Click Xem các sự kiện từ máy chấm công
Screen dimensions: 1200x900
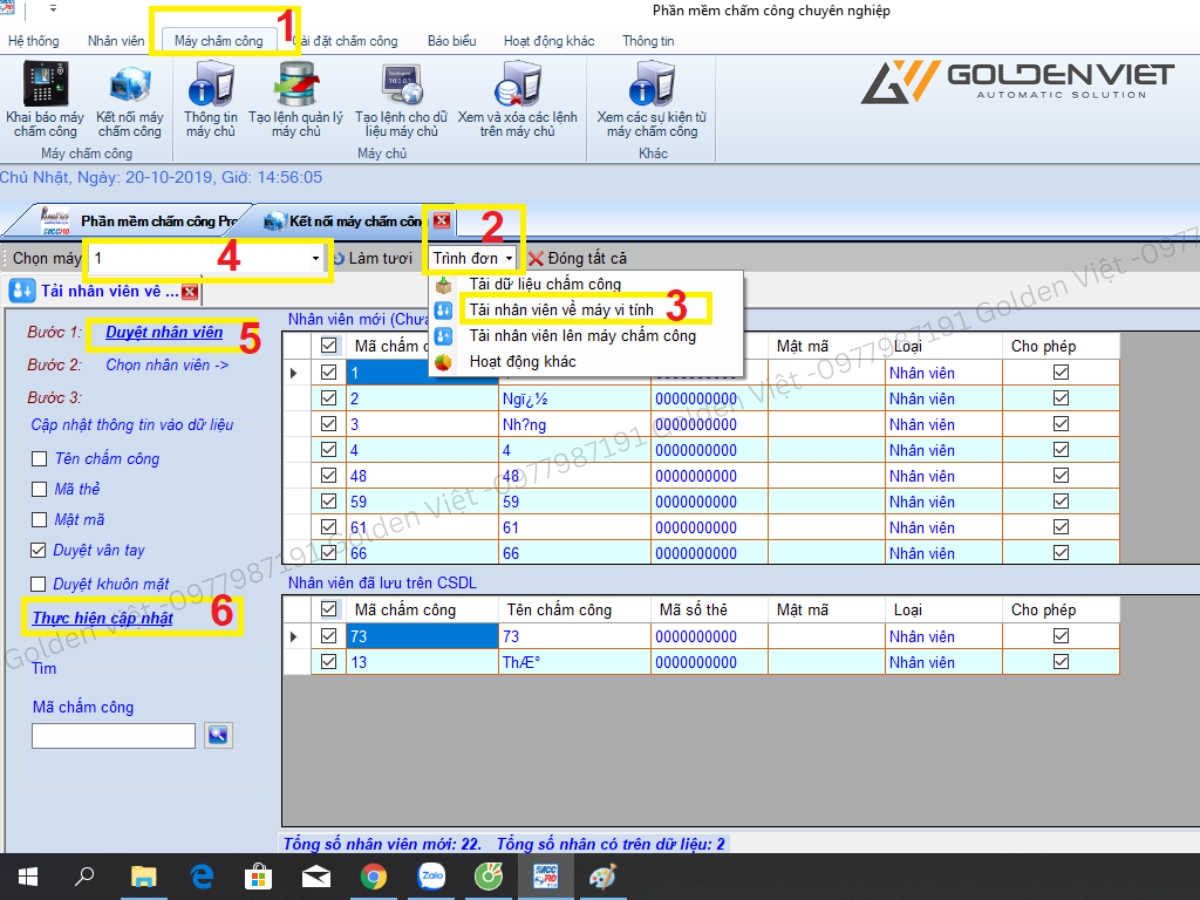[652, 86]
